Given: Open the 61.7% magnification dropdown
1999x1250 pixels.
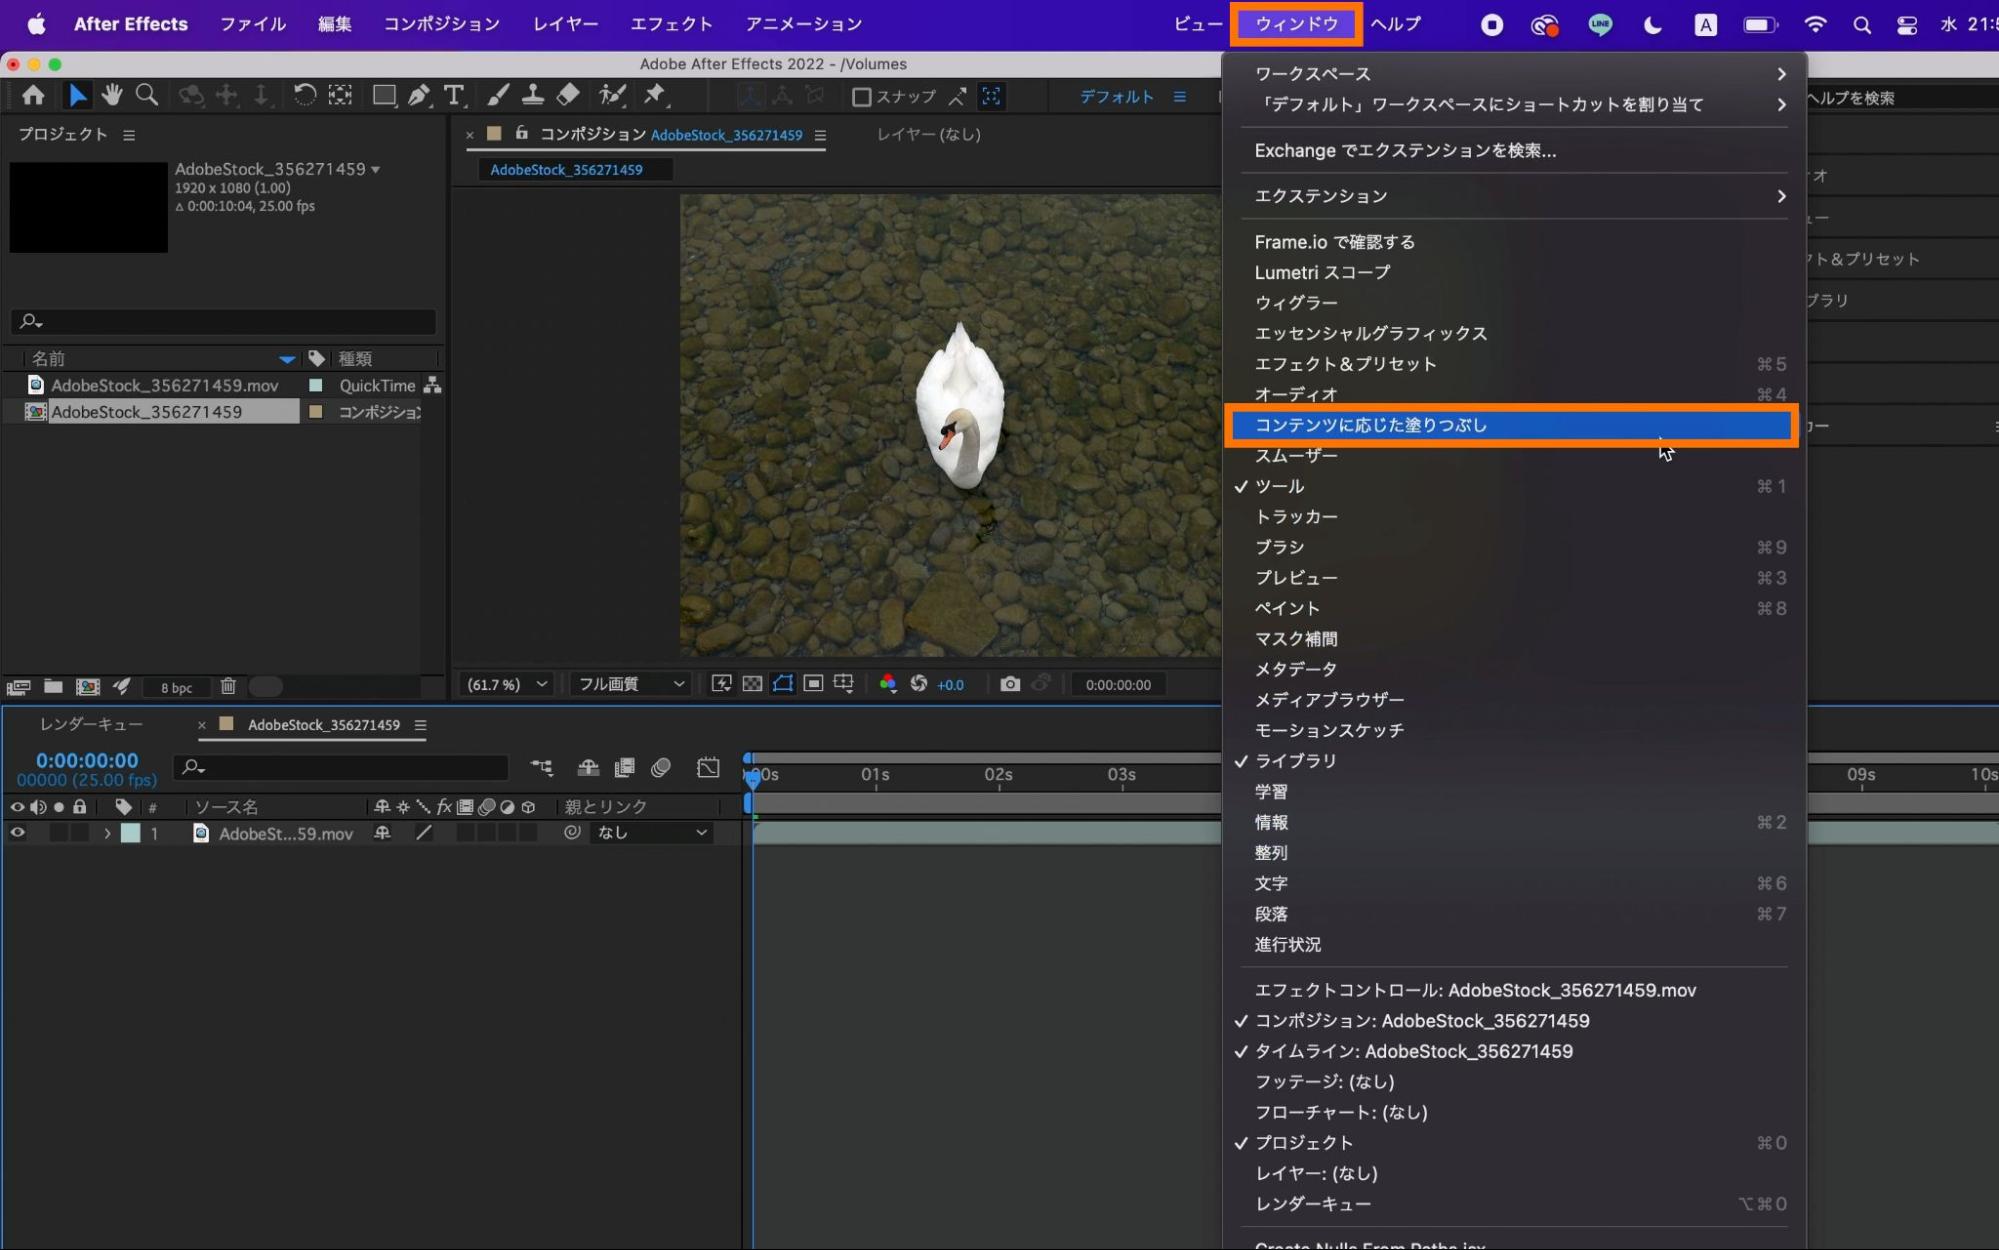Looking at the screenshot, I should pos(507,684).
